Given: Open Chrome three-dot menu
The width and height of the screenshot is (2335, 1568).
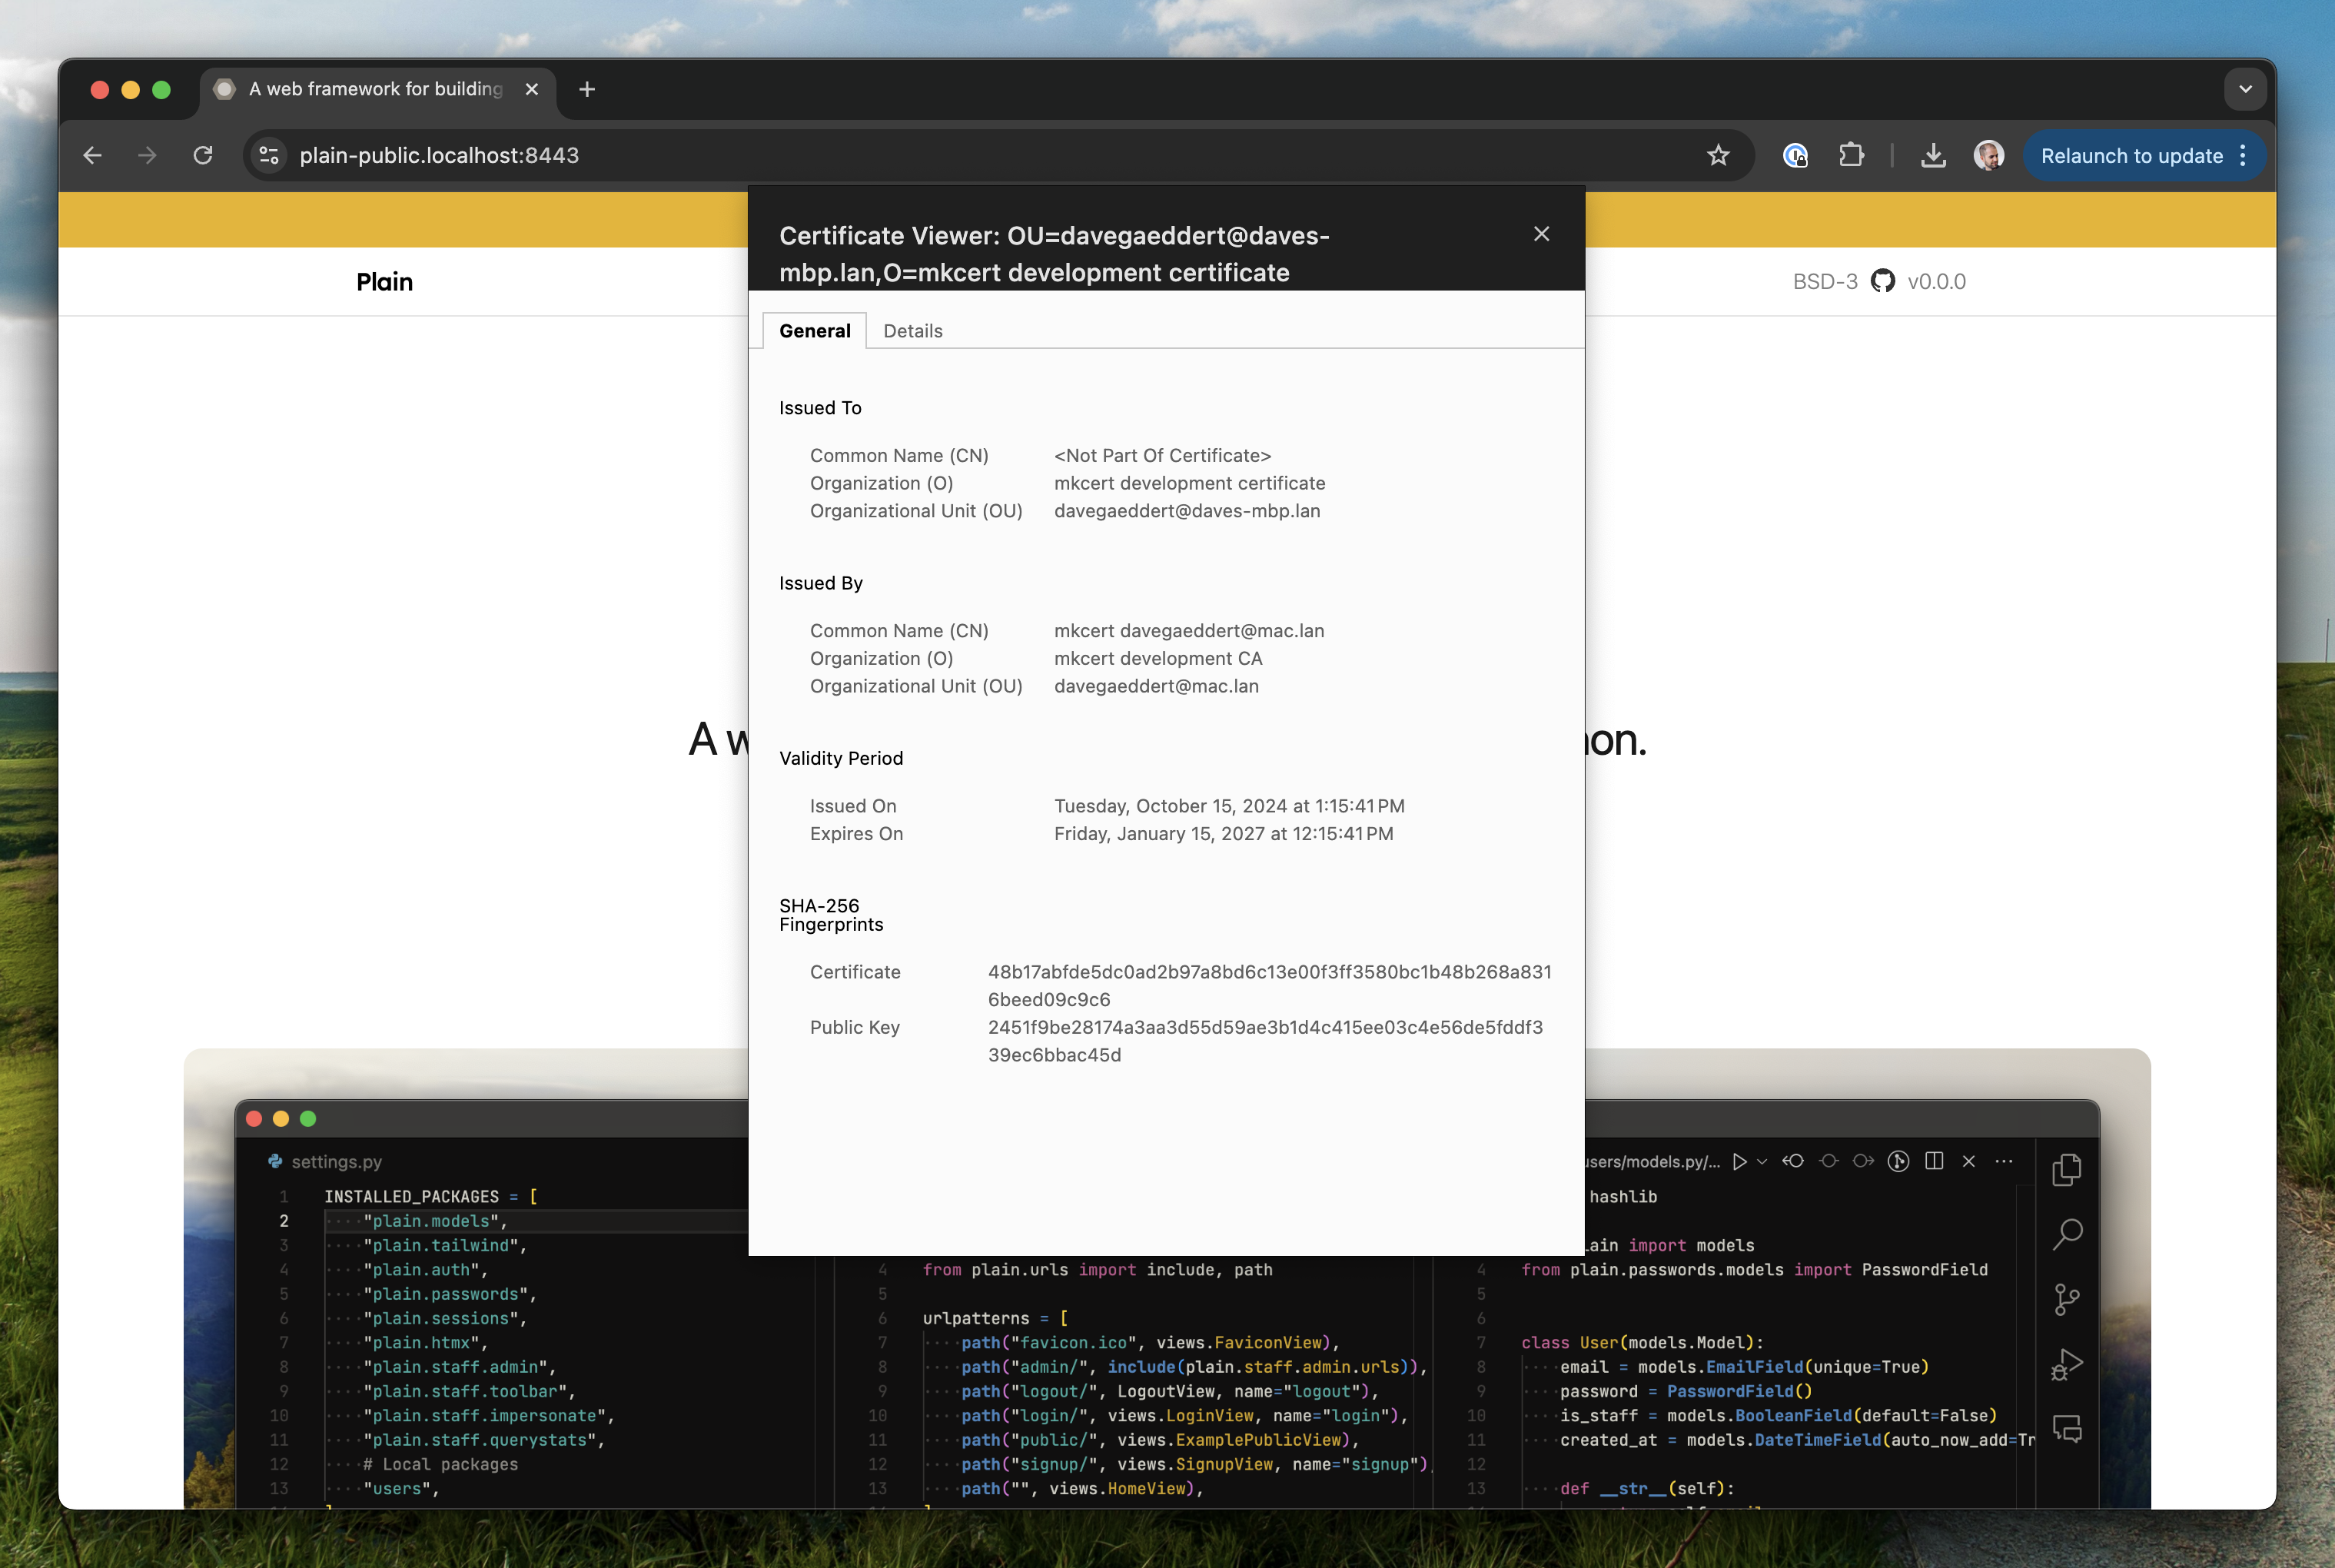Looking at the screenshot, I should tap(2243, 156).
